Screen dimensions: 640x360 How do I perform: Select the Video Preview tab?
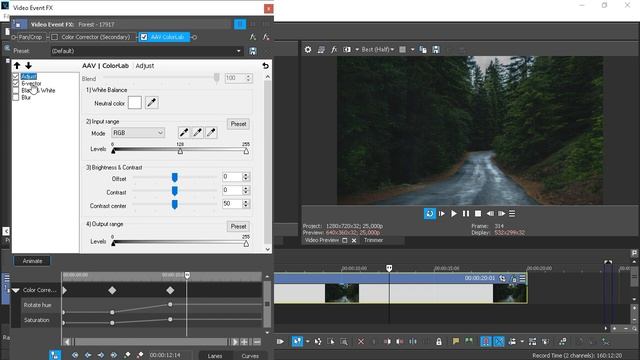coord(322,240)
